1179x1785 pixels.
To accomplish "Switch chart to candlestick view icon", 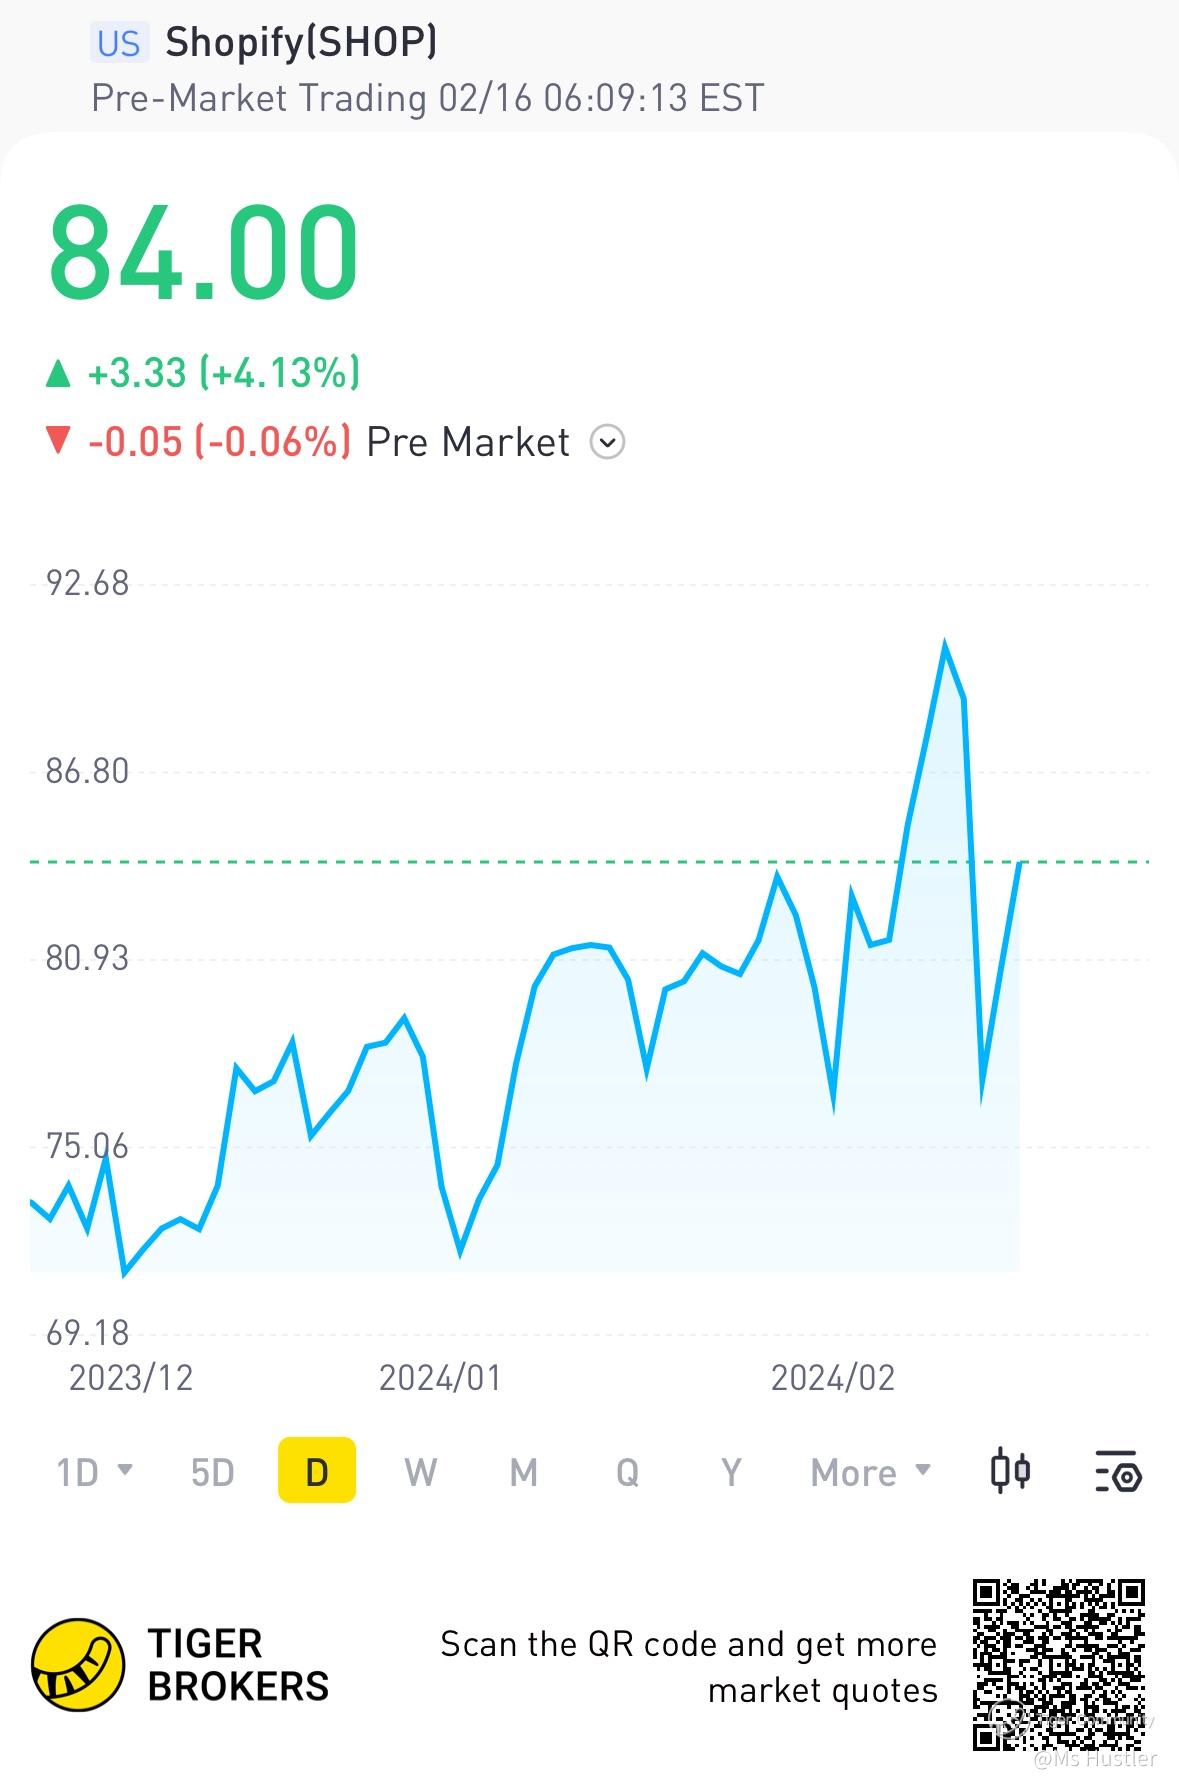I will tap(1010, 1471).
